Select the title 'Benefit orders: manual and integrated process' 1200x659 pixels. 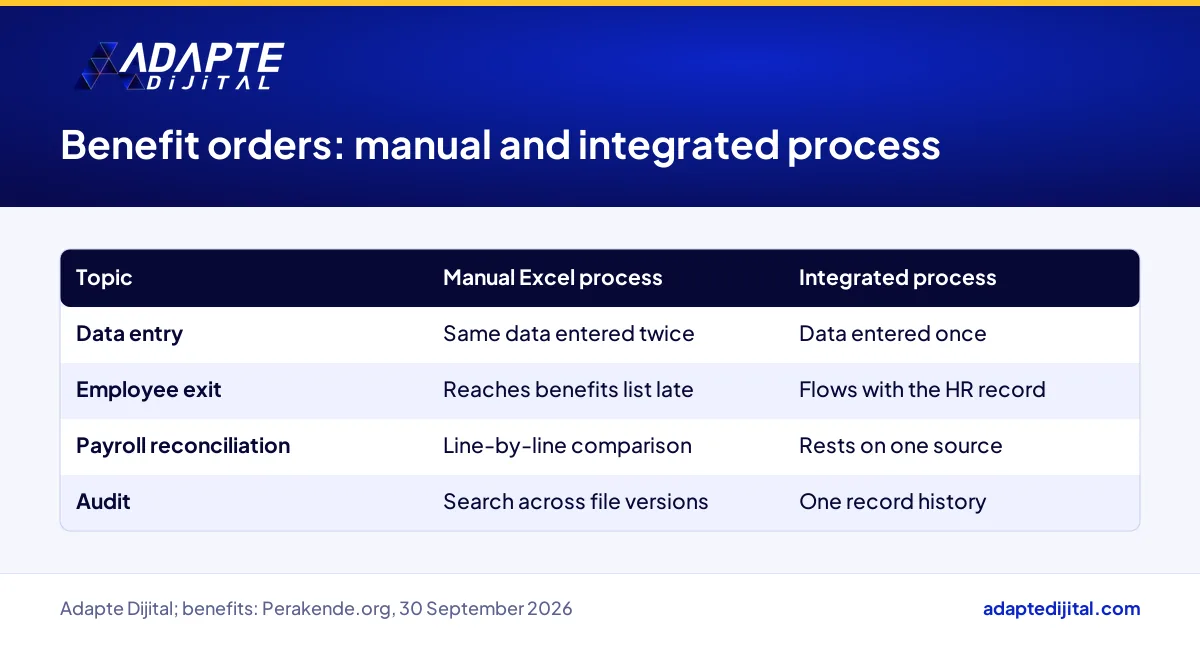(500, 145)
